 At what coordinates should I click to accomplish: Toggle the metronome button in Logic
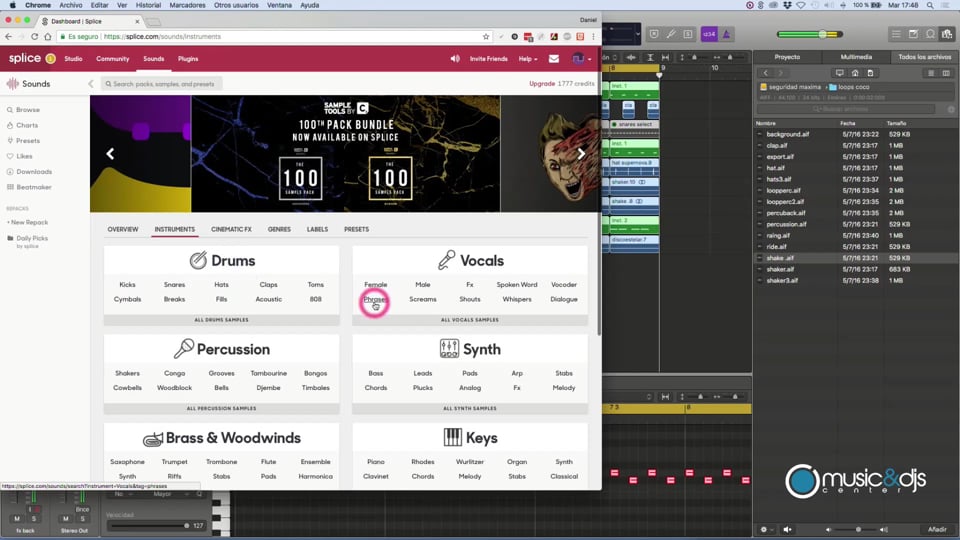pyautogui.click(x=726, y=34)
